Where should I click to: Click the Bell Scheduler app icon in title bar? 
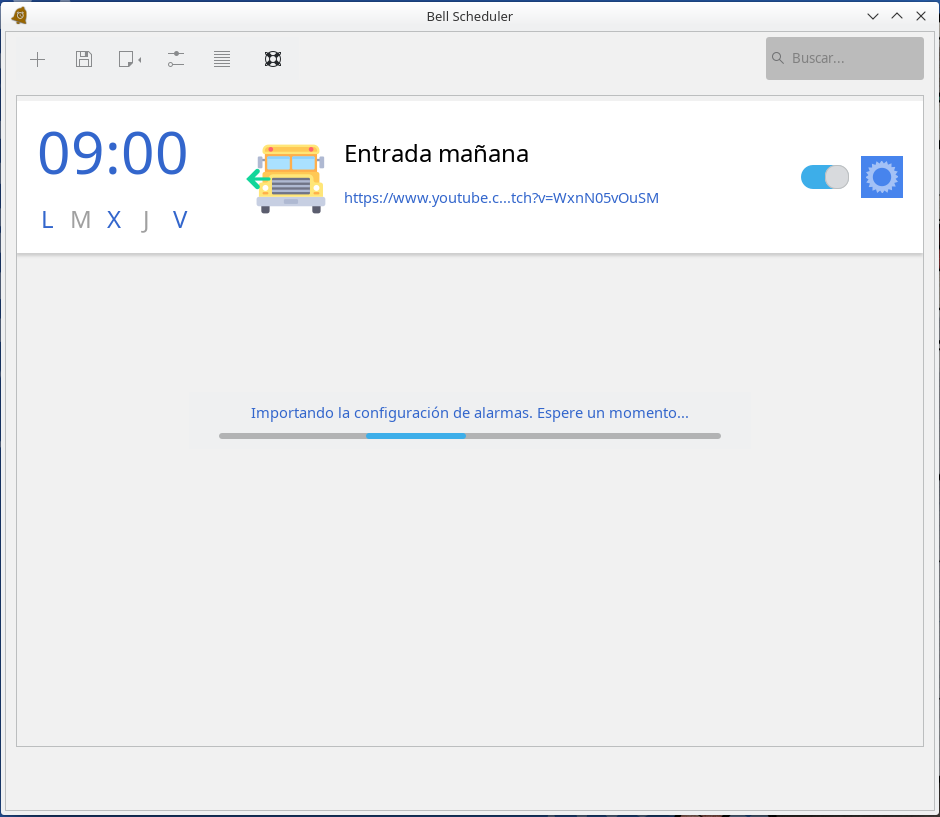(19, 16)
